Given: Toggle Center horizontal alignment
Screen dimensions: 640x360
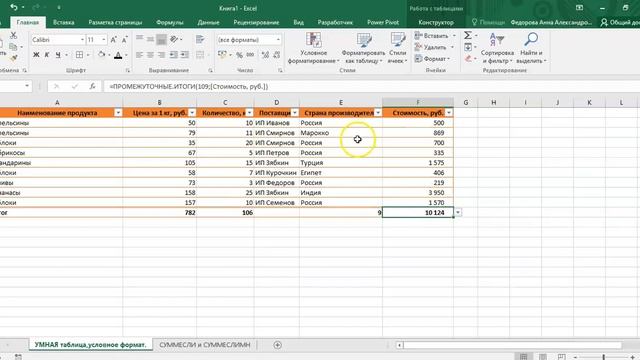Looking at the screenshot, I should (x=150, y=55).
